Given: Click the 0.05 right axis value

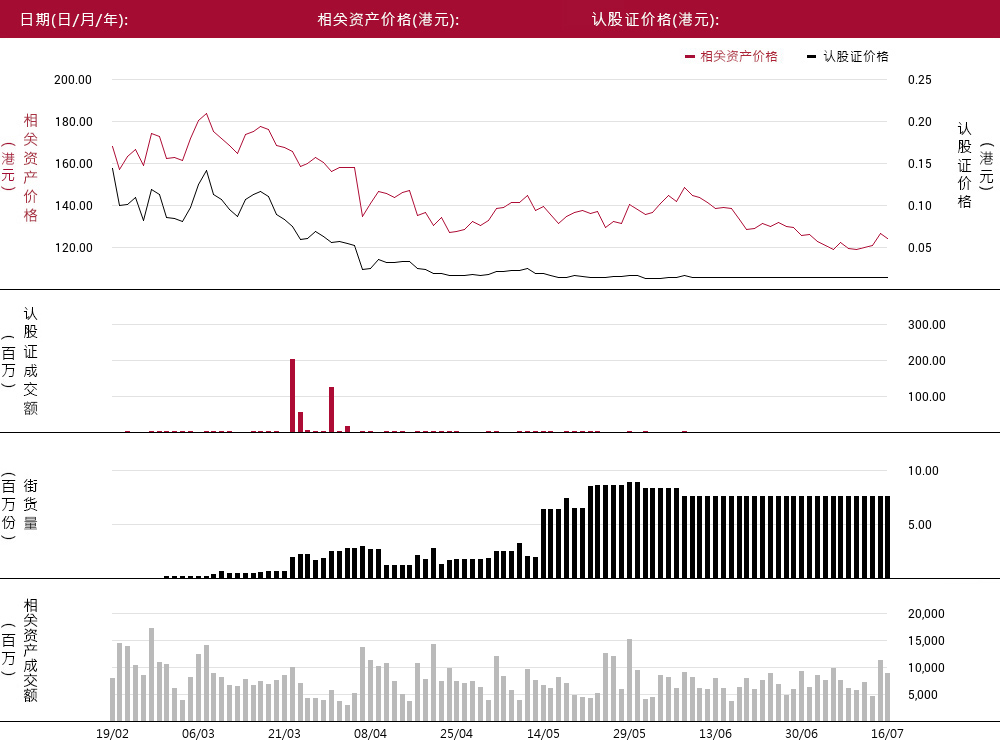Looking at the screenshot, I should point(920,247).
